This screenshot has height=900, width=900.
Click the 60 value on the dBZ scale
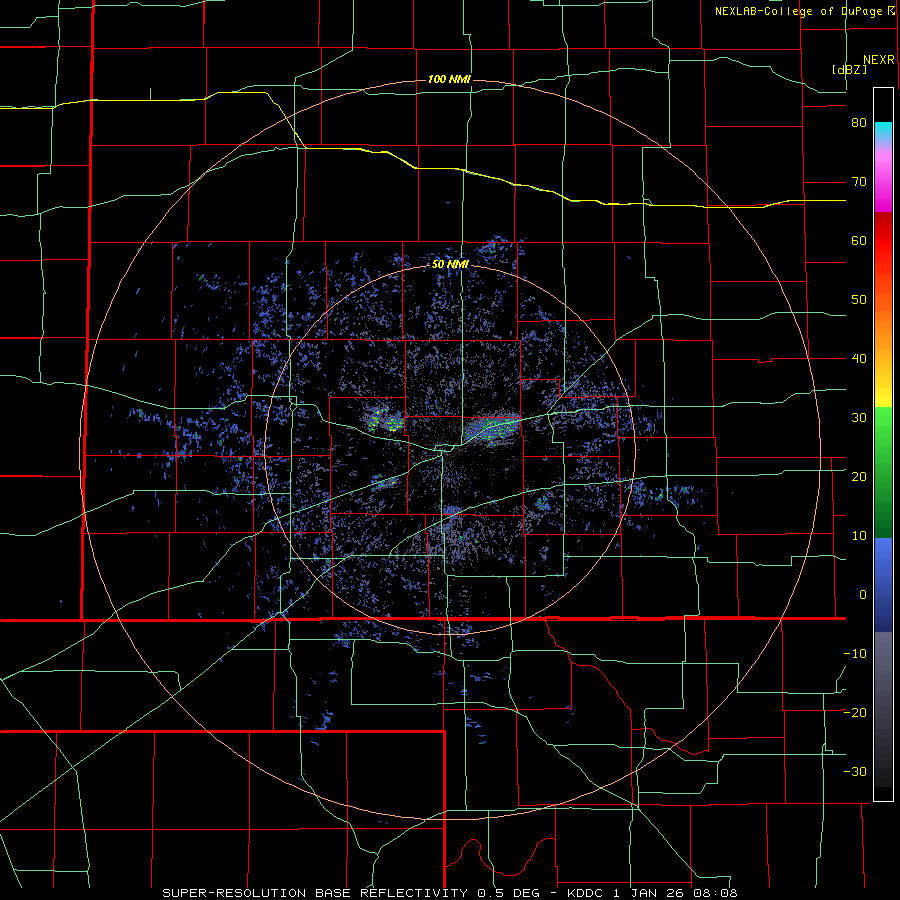click(859, 240)
